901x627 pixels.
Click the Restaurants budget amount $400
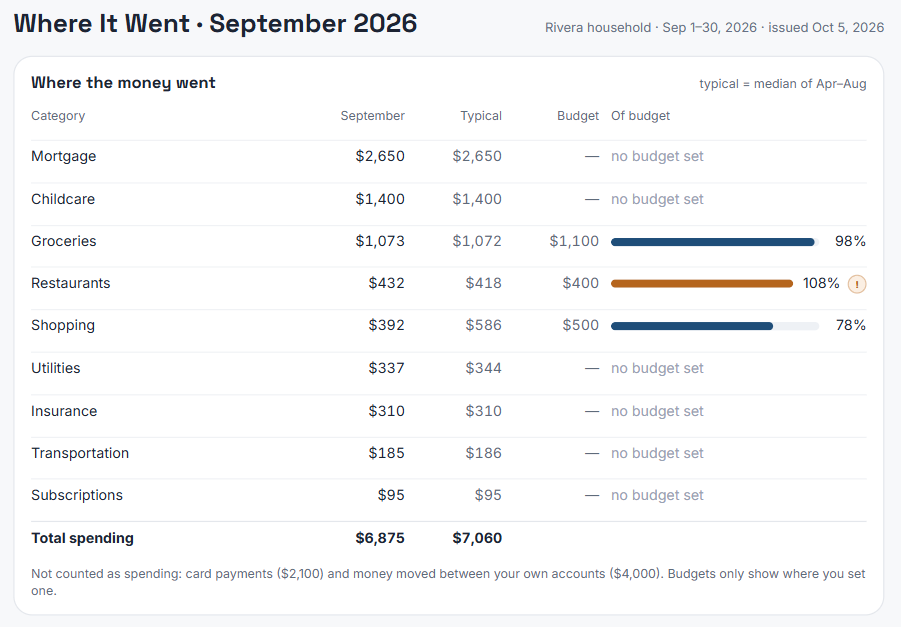click(x=580, y=283)
